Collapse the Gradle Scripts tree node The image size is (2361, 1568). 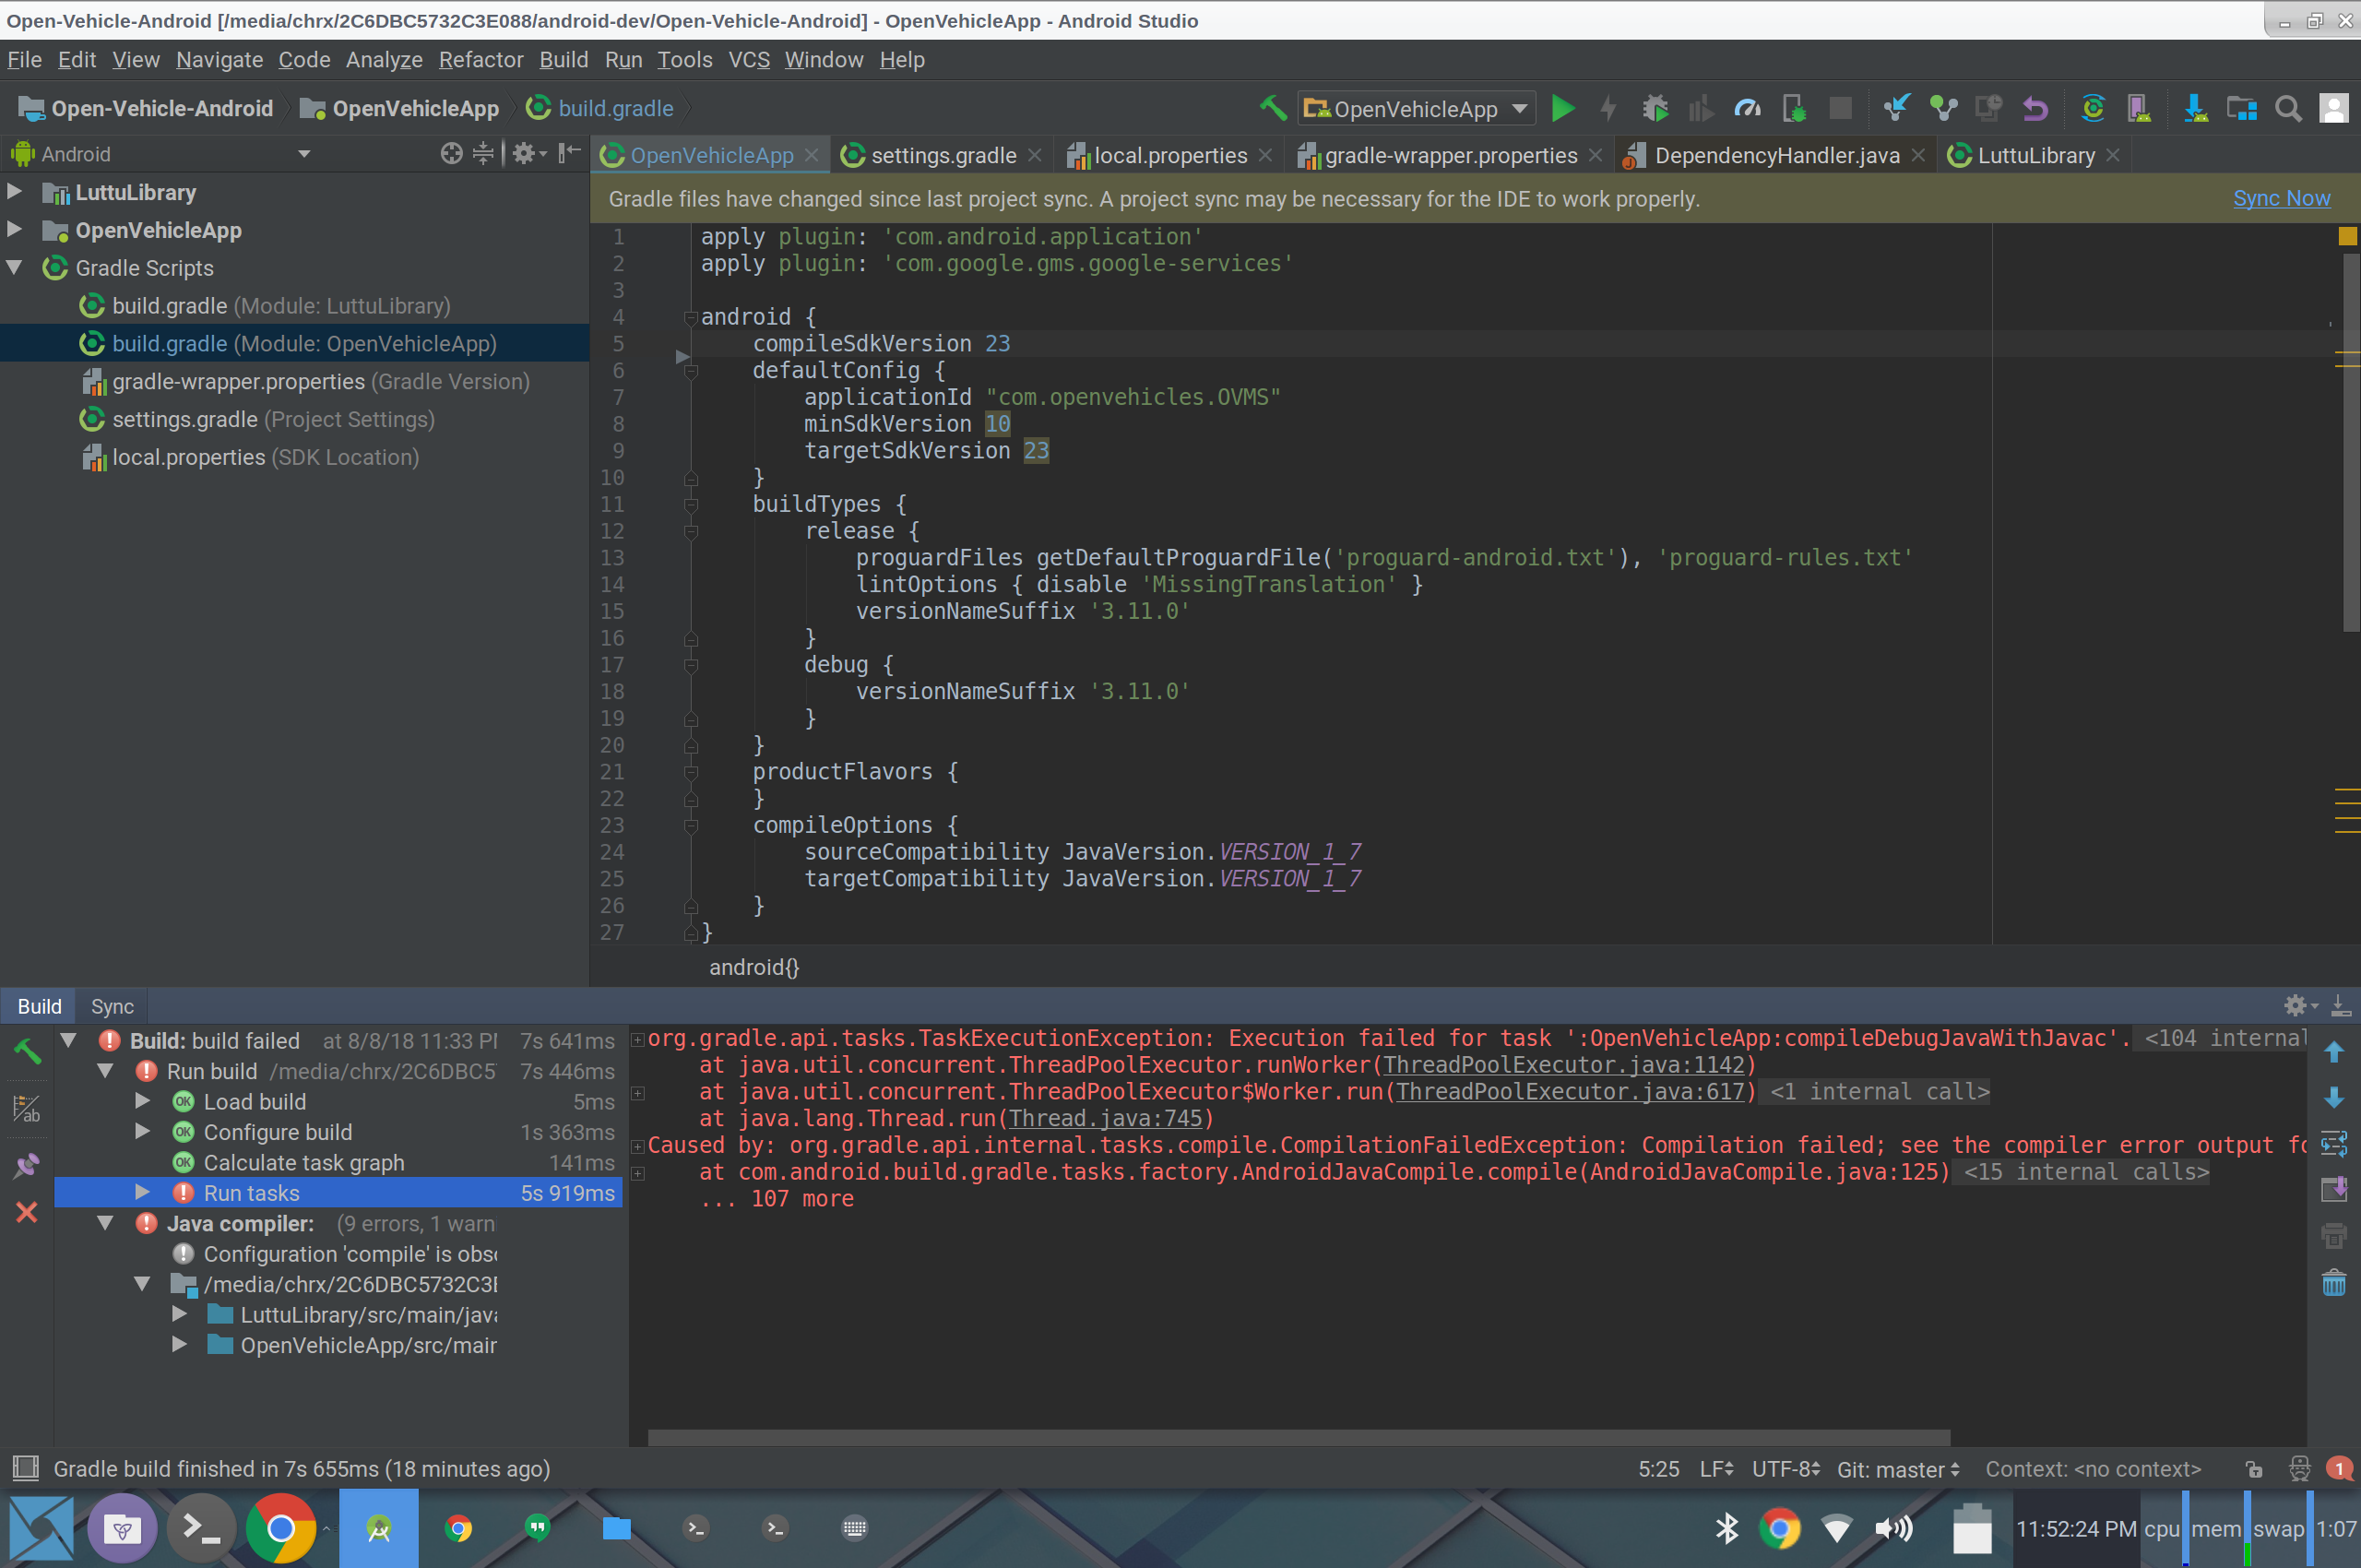coord(15,268)
